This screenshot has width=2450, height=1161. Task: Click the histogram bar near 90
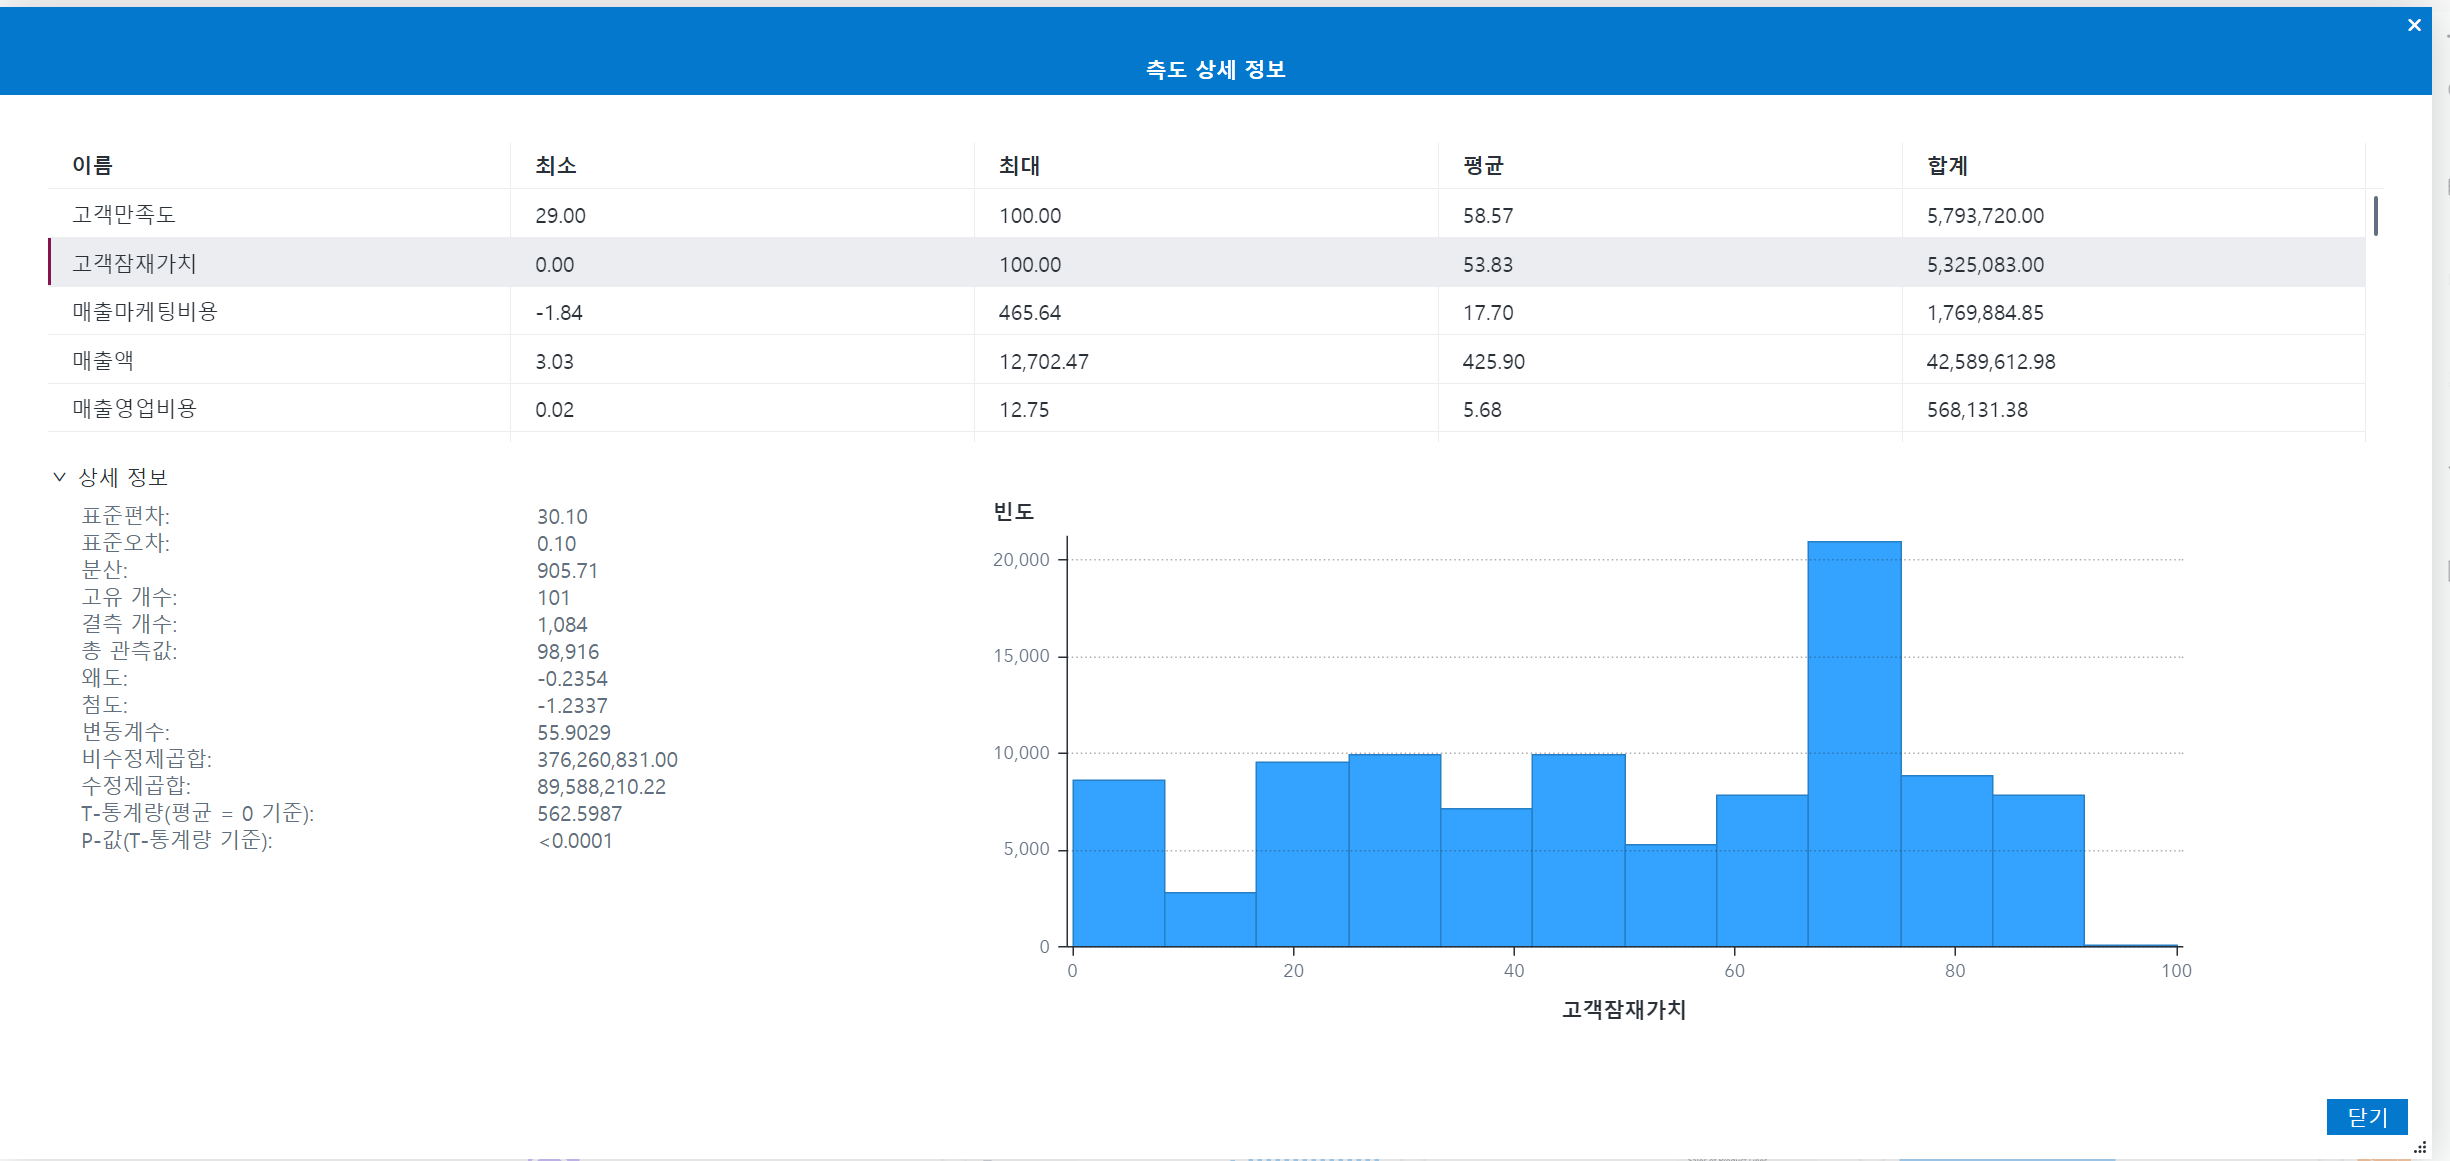click(x=2038, y=870)
